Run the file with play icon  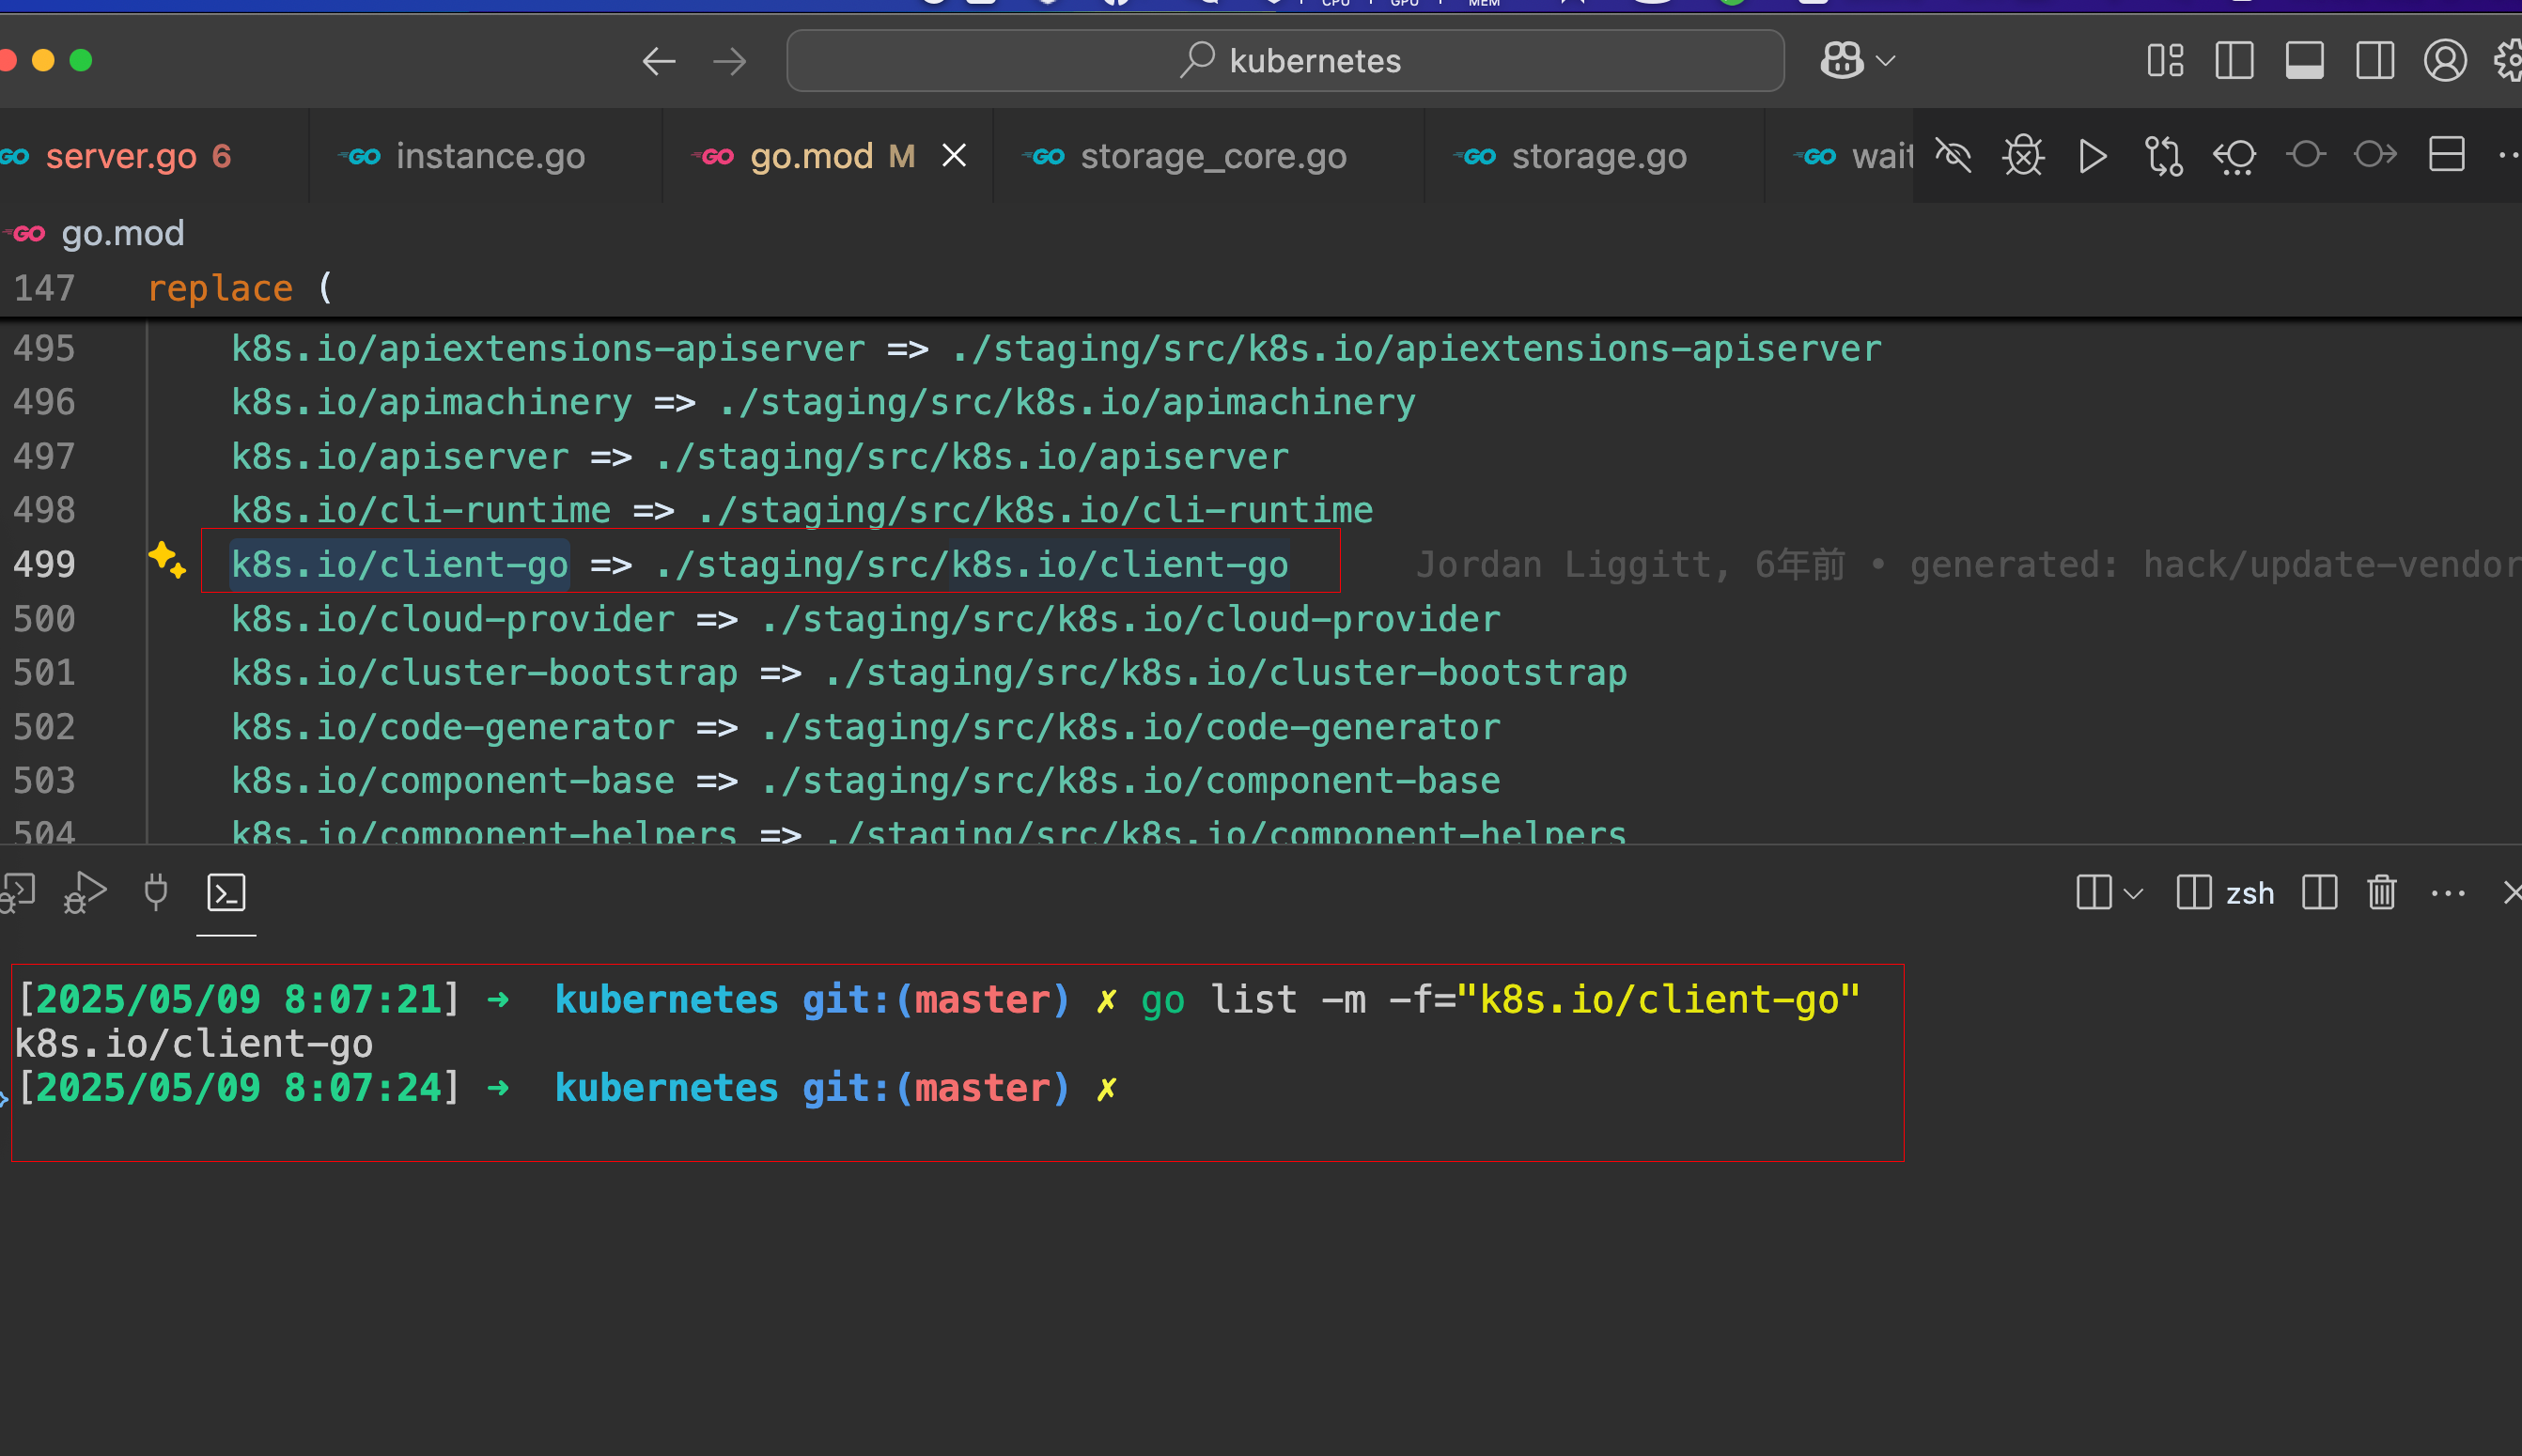point(2092,155)
